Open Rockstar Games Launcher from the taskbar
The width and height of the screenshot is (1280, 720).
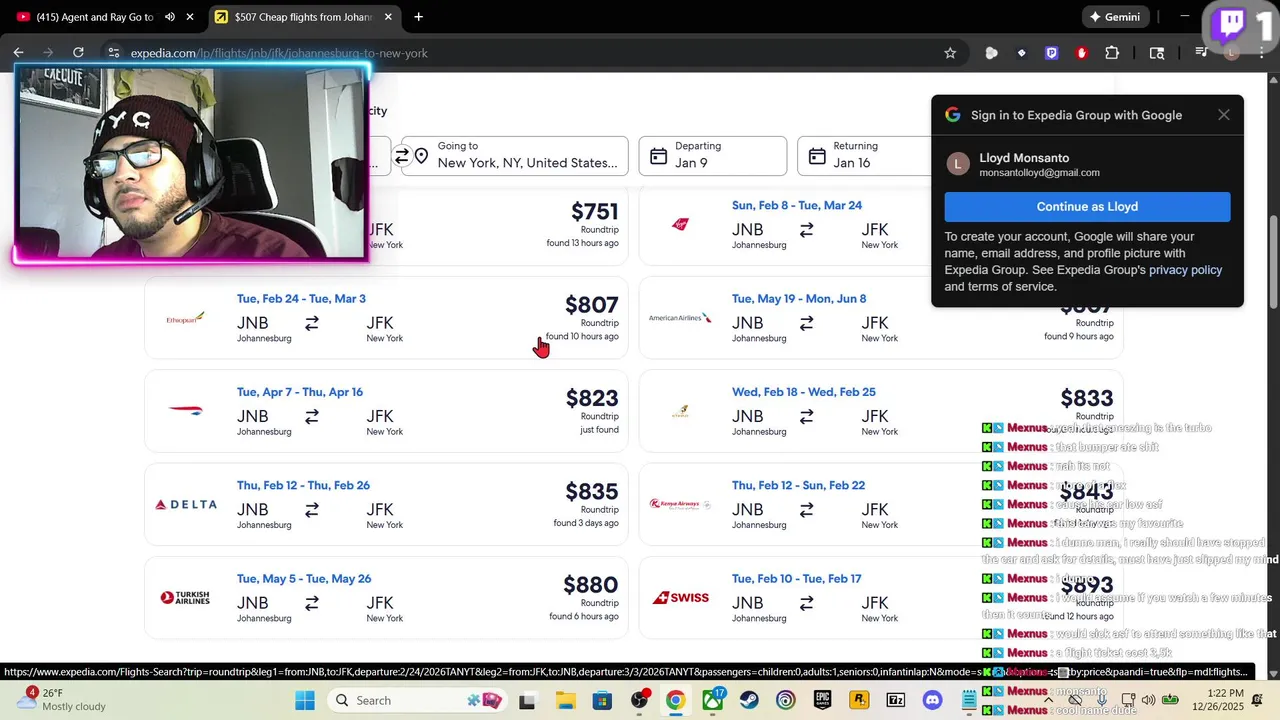(859, 700)
